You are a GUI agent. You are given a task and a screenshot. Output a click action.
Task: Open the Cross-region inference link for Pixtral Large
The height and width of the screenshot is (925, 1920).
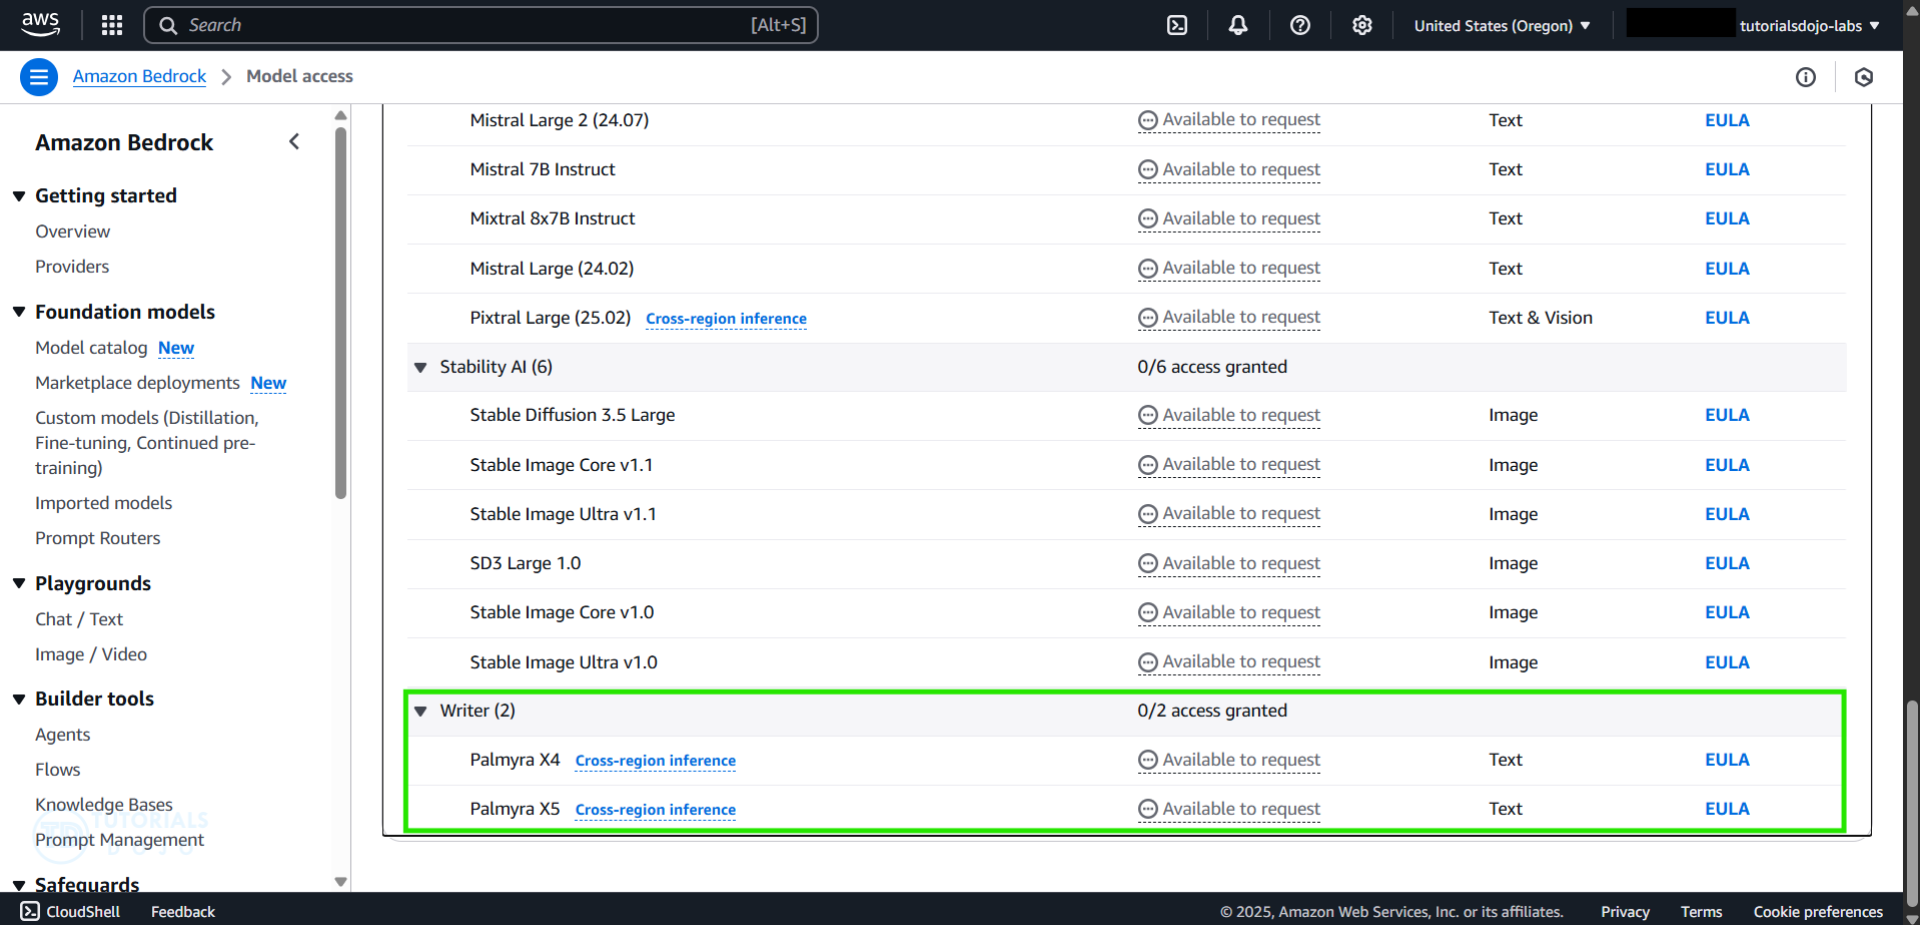726,319
